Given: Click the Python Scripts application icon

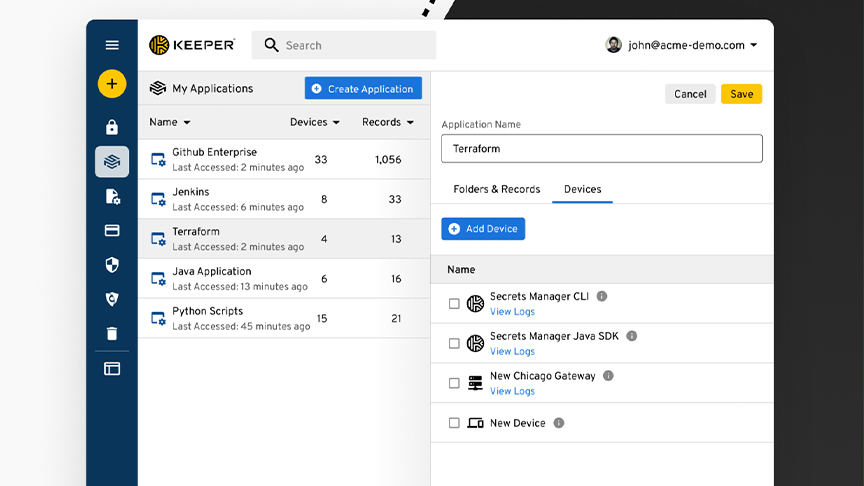Looking at the screenshot, I should pyautogui.click(x=158, y=318).
